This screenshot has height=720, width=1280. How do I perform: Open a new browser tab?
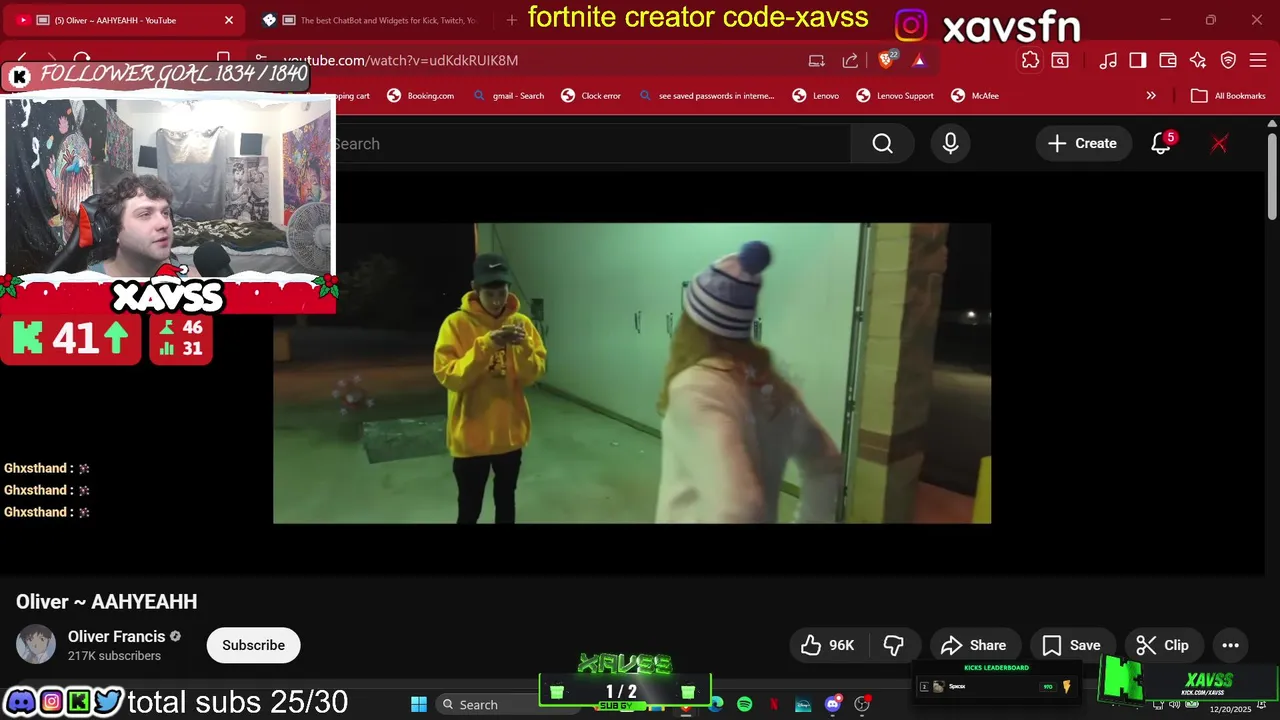511,20
